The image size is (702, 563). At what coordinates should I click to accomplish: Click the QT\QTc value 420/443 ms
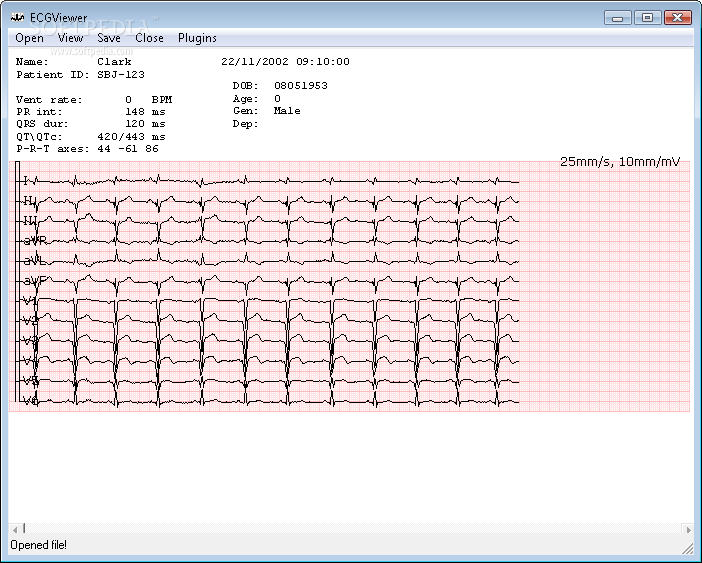pos(132,136)
